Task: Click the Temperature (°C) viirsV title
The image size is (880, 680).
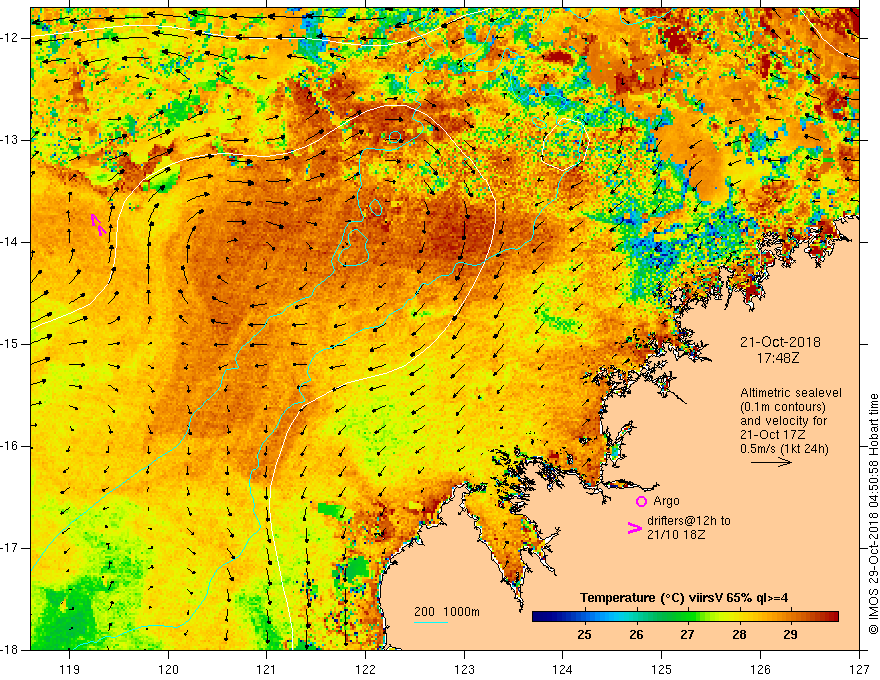Action: [684, 598]
